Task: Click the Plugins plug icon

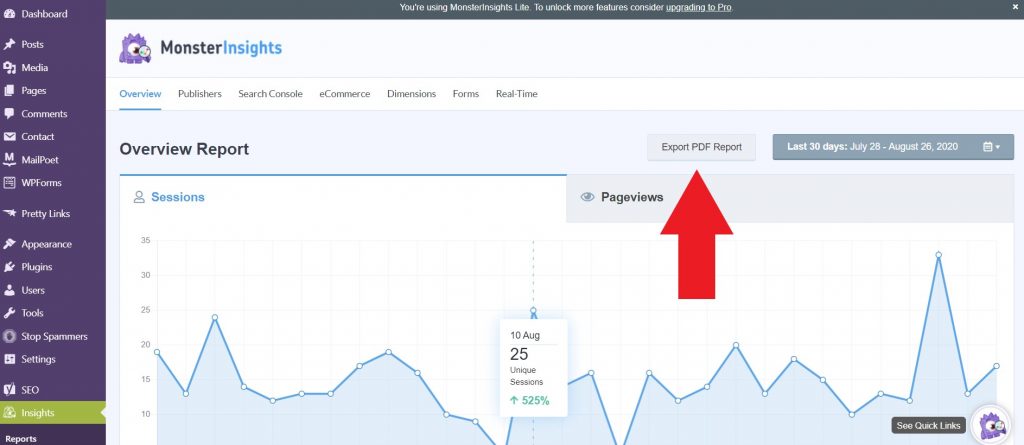Action: [x=9, y=267]
